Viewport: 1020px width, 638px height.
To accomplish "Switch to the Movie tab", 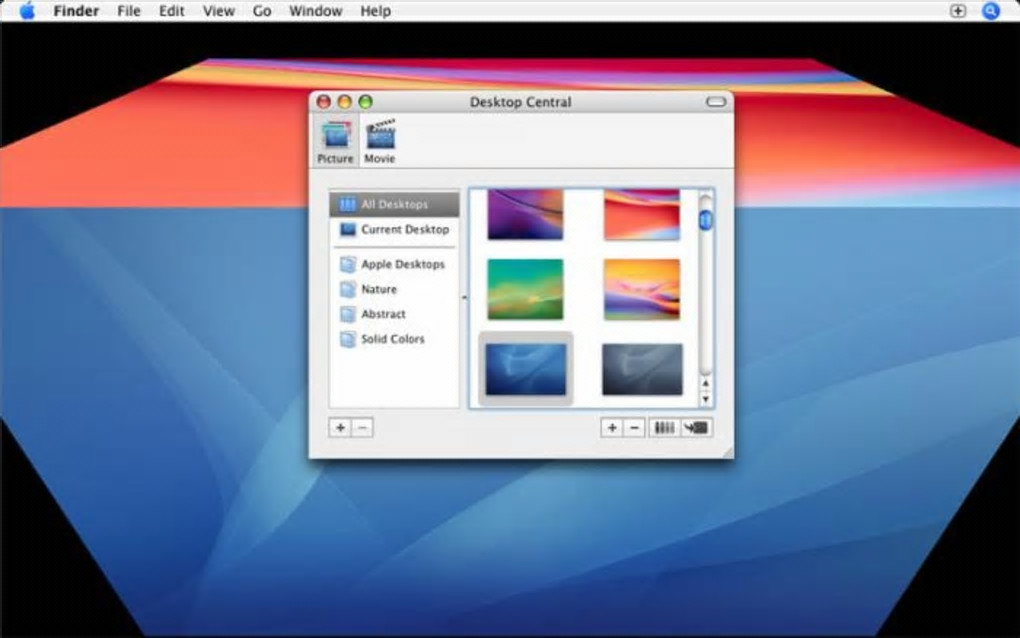I will (x=380, y=141).
